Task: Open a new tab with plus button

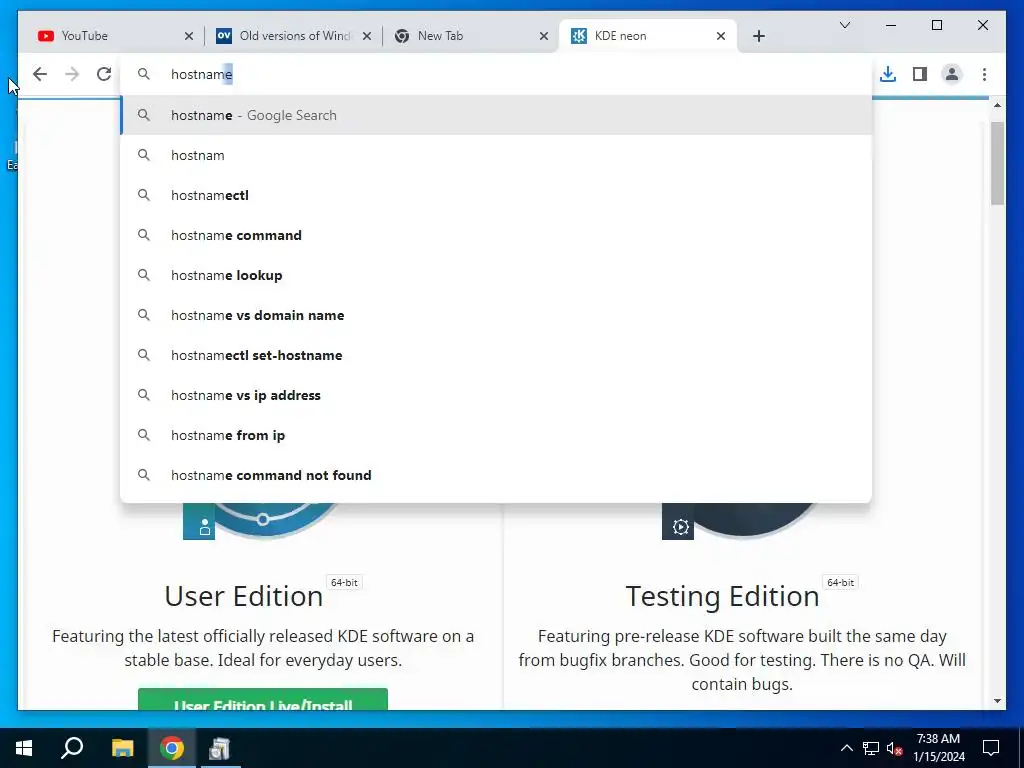Action: point(758,36)
